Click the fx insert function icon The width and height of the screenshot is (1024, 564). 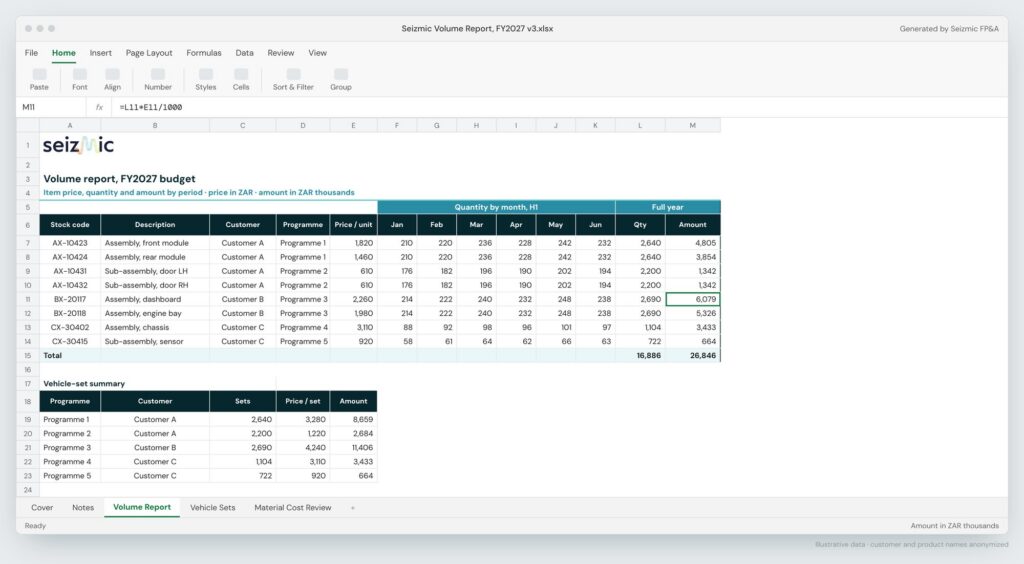99,107
